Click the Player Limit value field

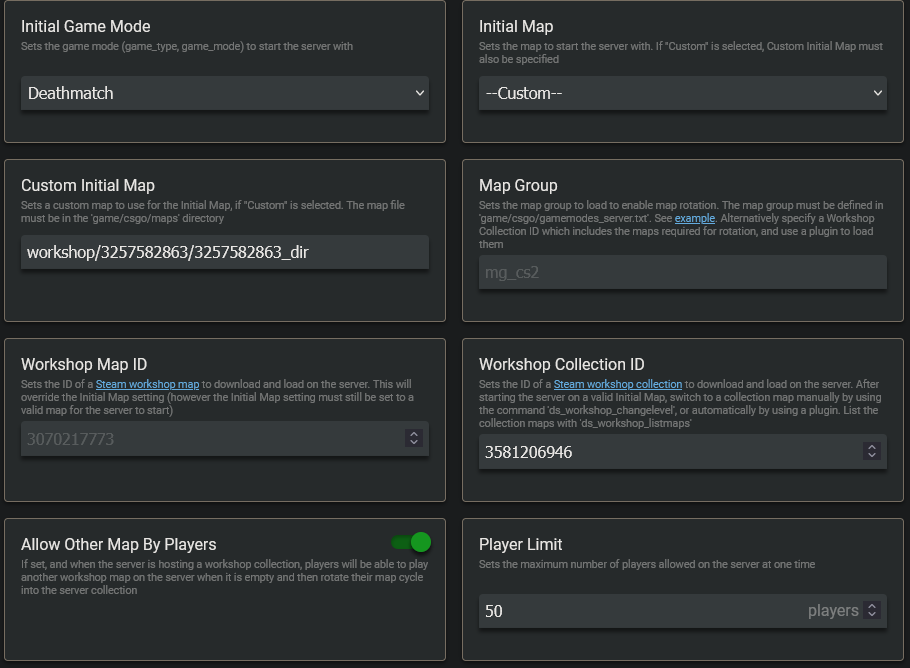pos(640,611)
